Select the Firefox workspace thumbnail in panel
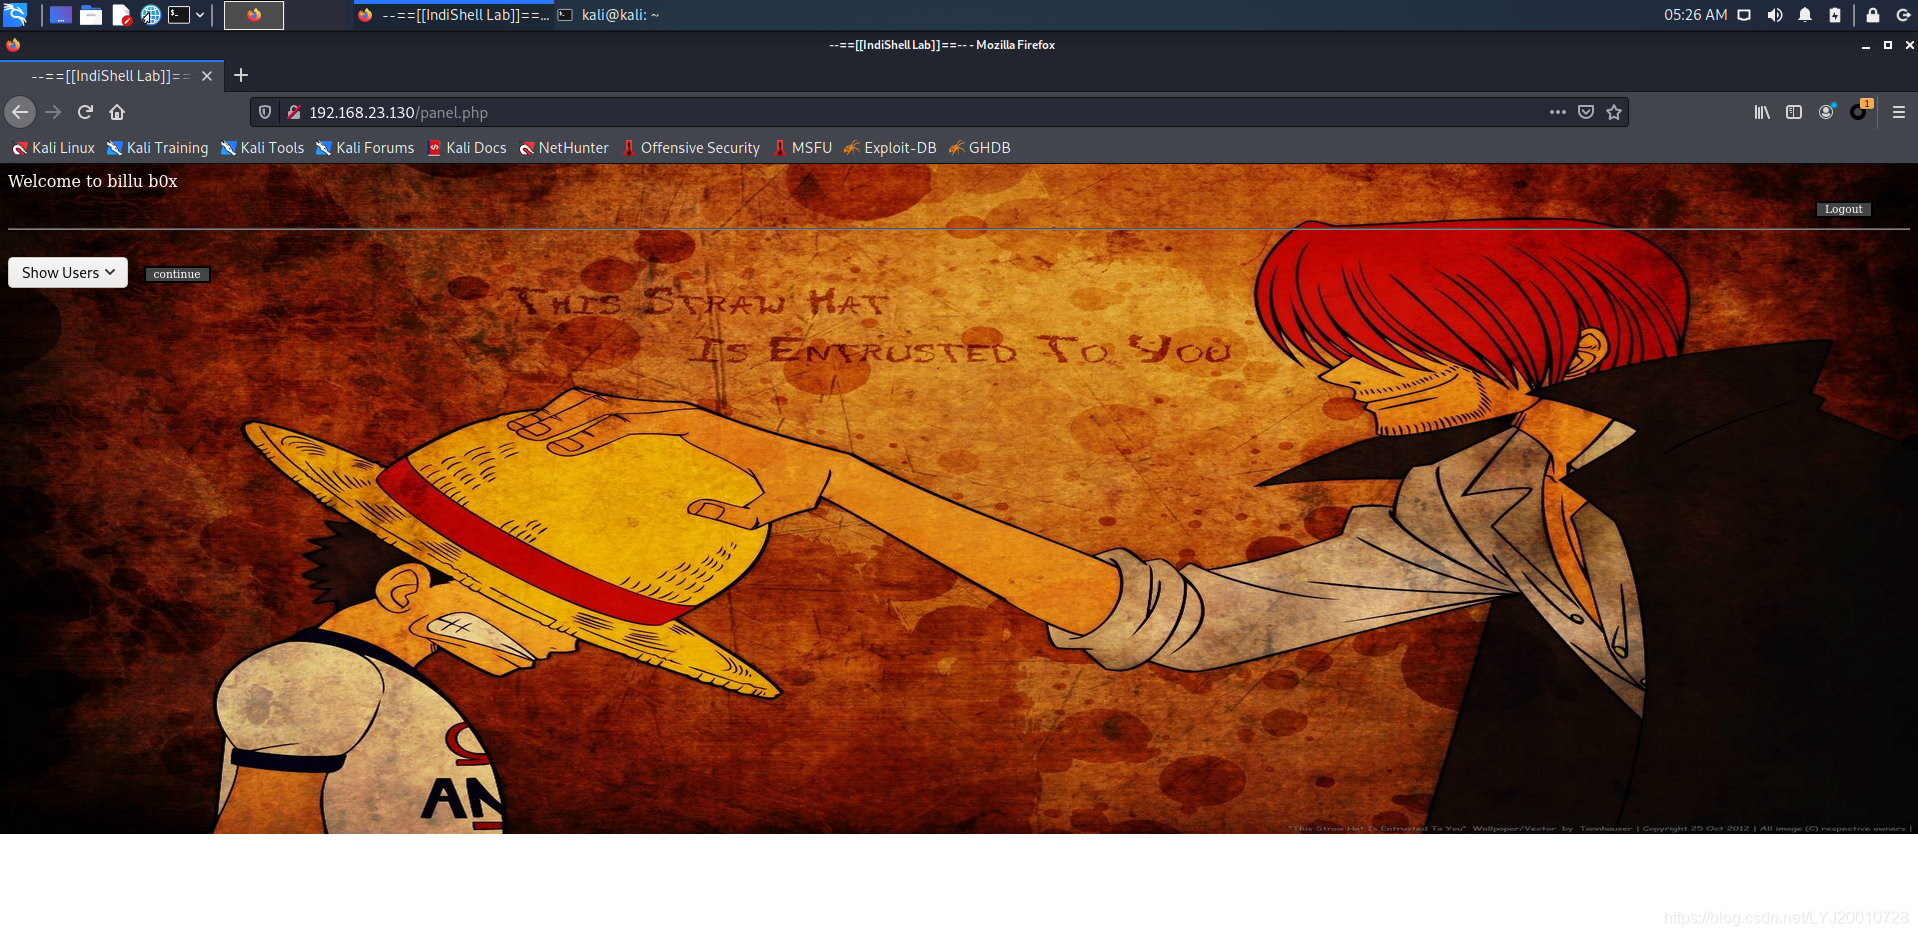 point(254,15)
